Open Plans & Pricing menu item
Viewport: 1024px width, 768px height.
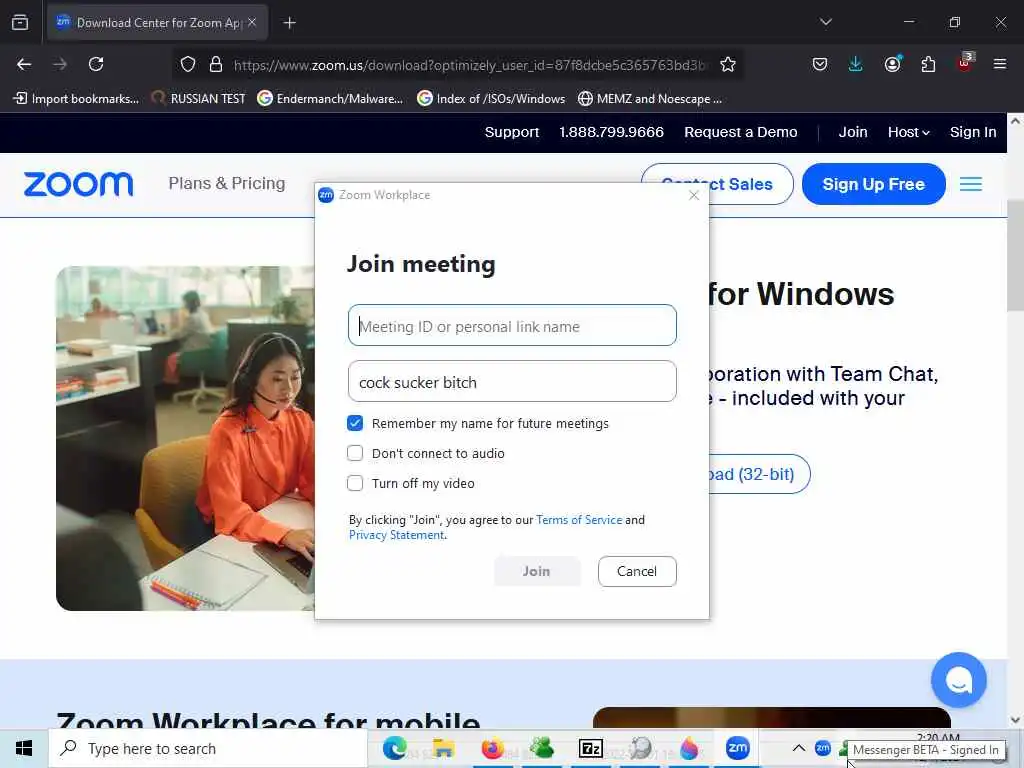227,184
